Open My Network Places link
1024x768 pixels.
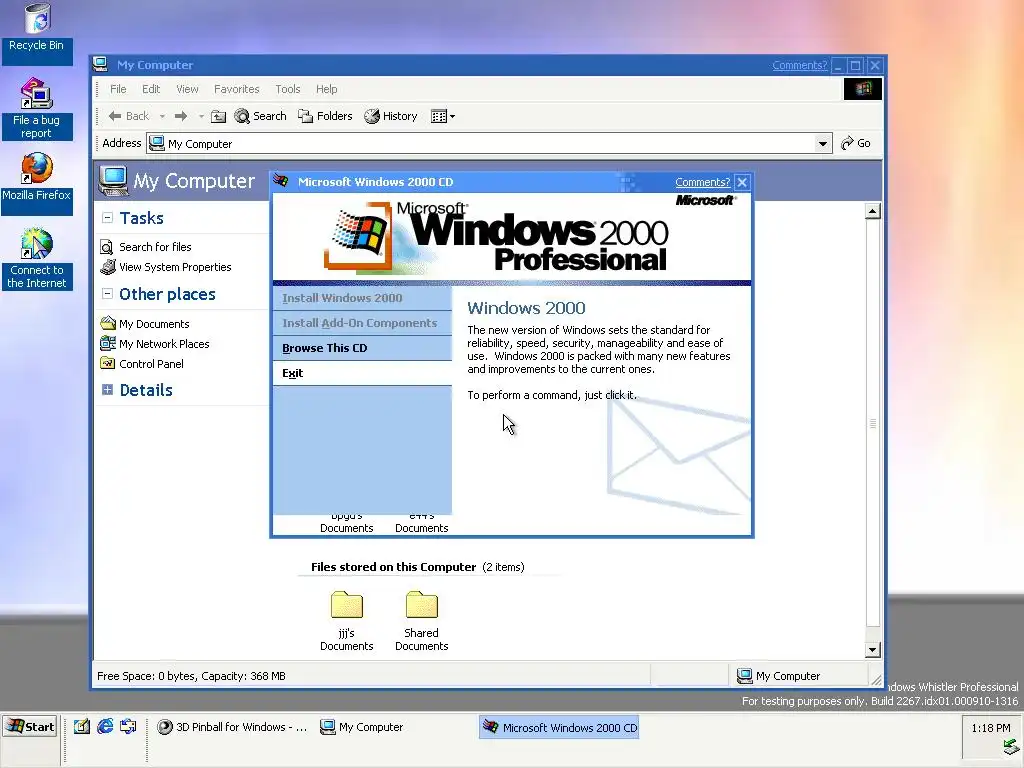(164, 344)
